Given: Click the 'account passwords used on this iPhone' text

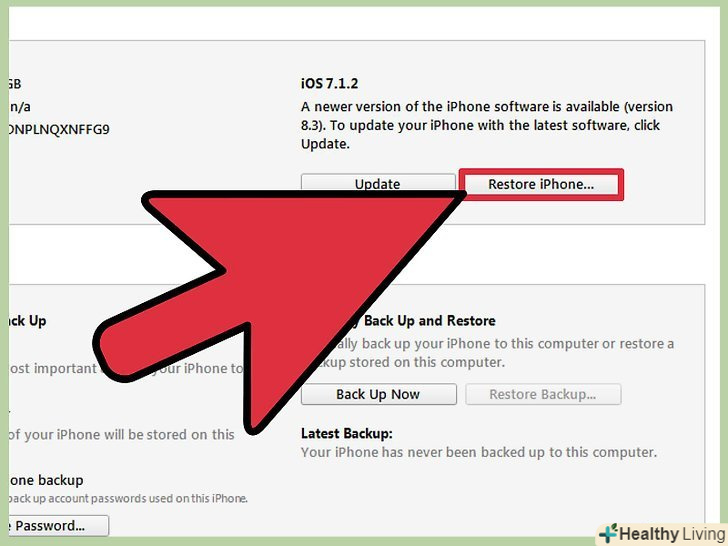Looking at the screenshot, I should 128,499.
